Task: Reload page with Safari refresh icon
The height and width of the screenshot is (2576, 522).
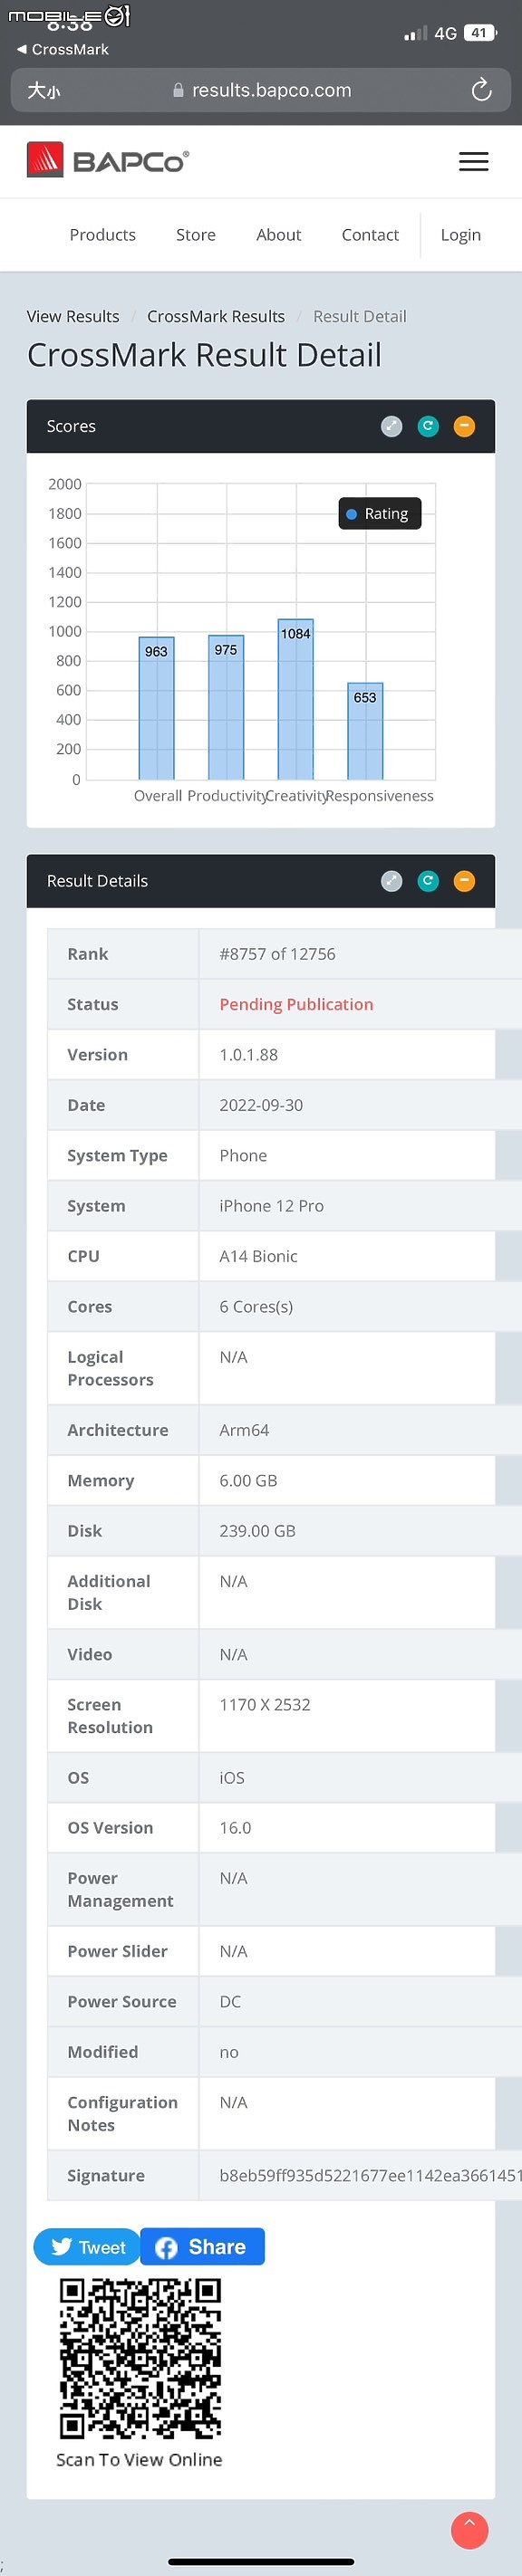Action: click(481, 90)
